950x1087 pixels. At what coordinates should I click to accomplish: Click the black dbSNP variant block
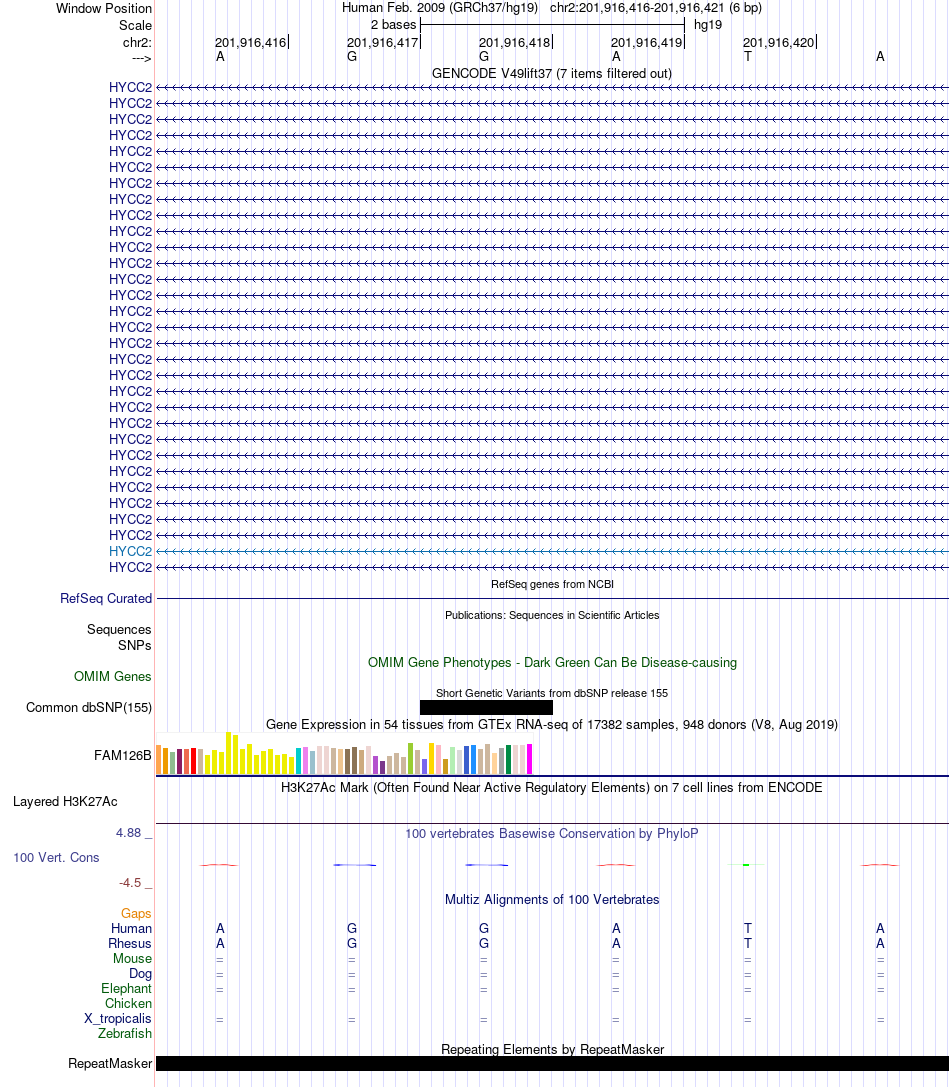486,708
